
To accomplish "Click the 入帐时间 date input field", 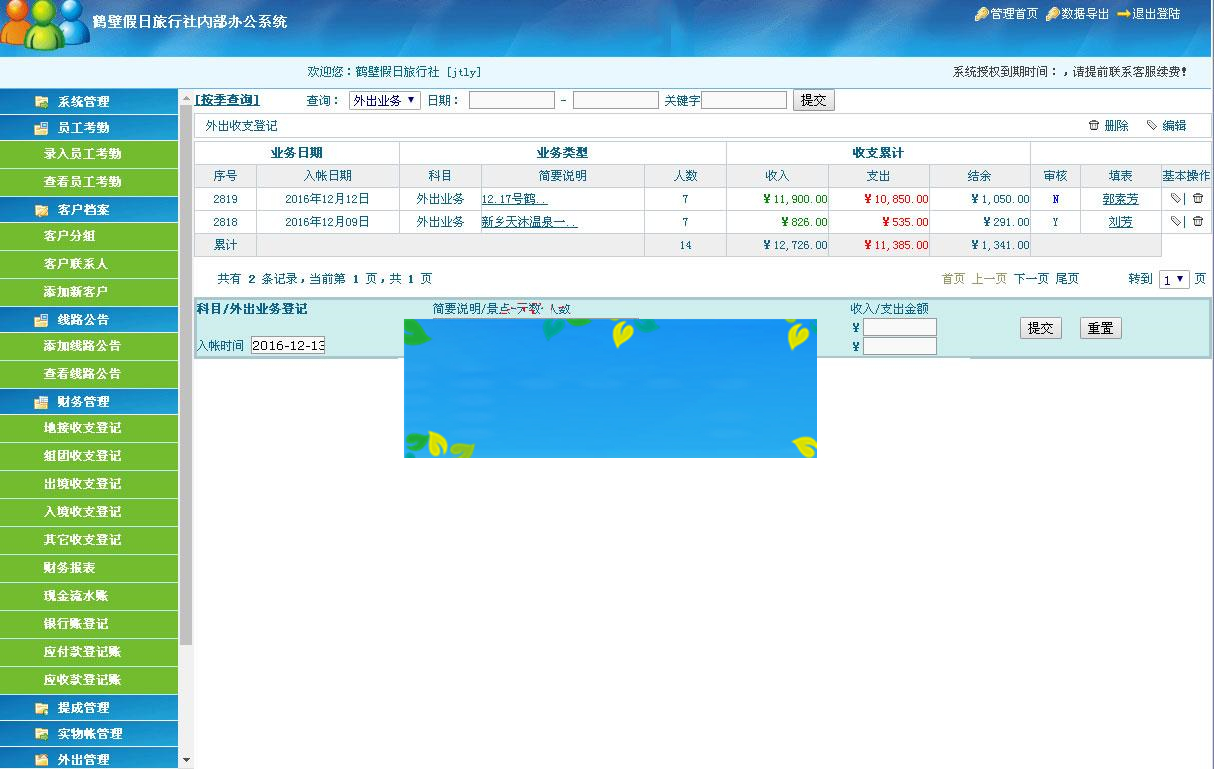I will [290, 345].
